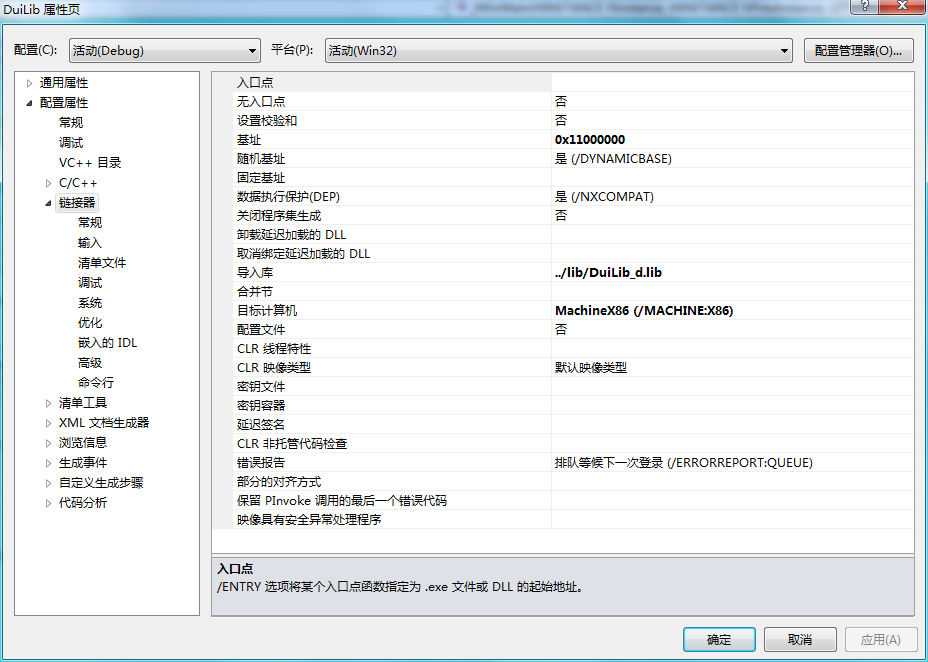
Task: Select 清单文件 under 链接器
Action: [x=102, y=263]
